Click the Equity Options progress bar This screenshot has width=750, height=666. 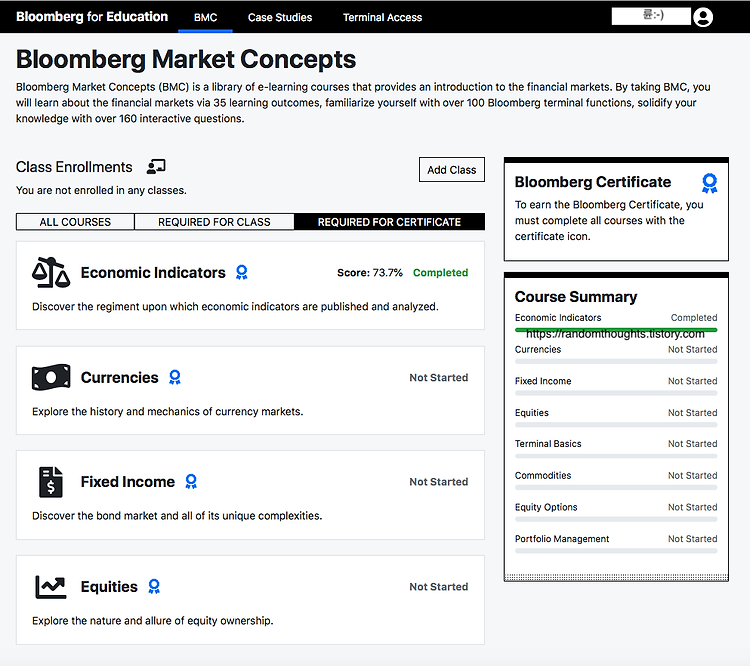pos(616,519)
